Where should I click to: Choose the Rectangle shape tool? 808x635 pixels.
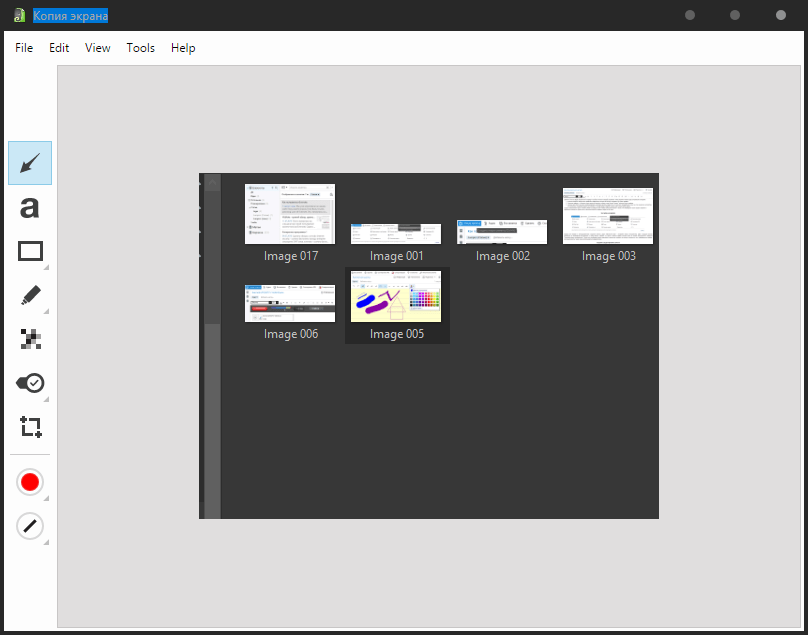(x=30, y=251)
